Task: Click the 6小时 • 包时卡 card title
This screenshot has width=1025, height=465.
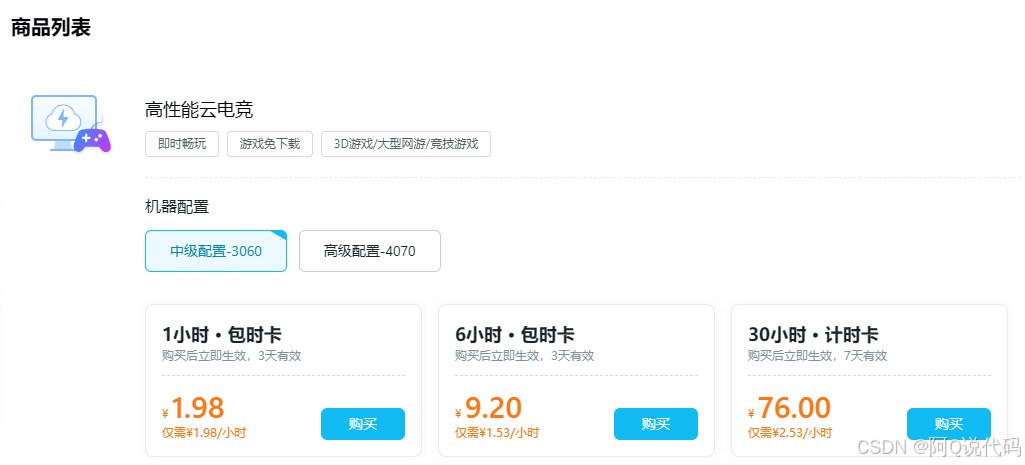Action: (514, 334)
